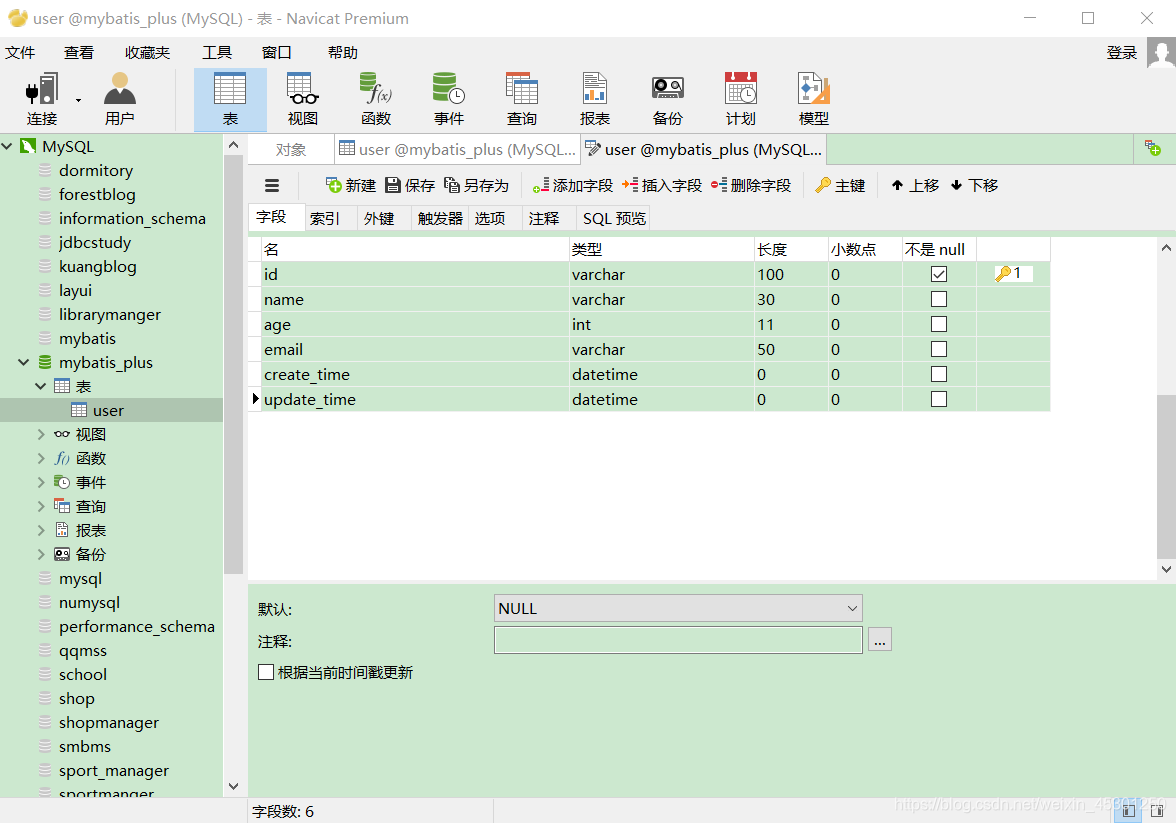Open the 备份 (Backup) tool
This screenshot has width=1176, height=823.
click(x=667, y=97)
